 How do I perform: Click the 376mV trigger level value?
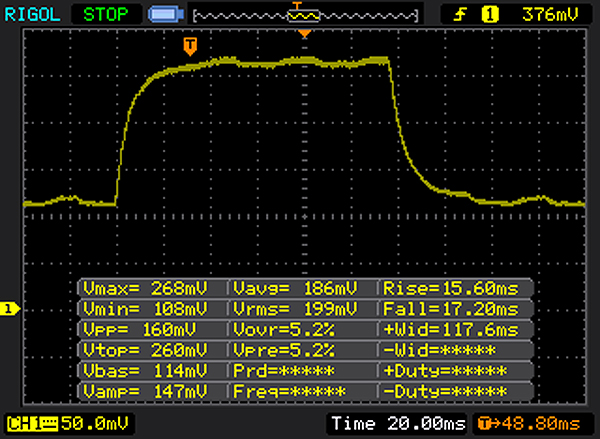tap(550, 15)
